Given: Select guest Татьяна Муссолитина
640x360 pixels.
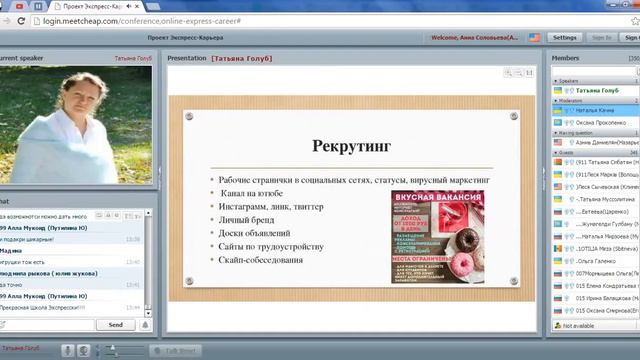Looking at the screenshot, I should (596, 199).
